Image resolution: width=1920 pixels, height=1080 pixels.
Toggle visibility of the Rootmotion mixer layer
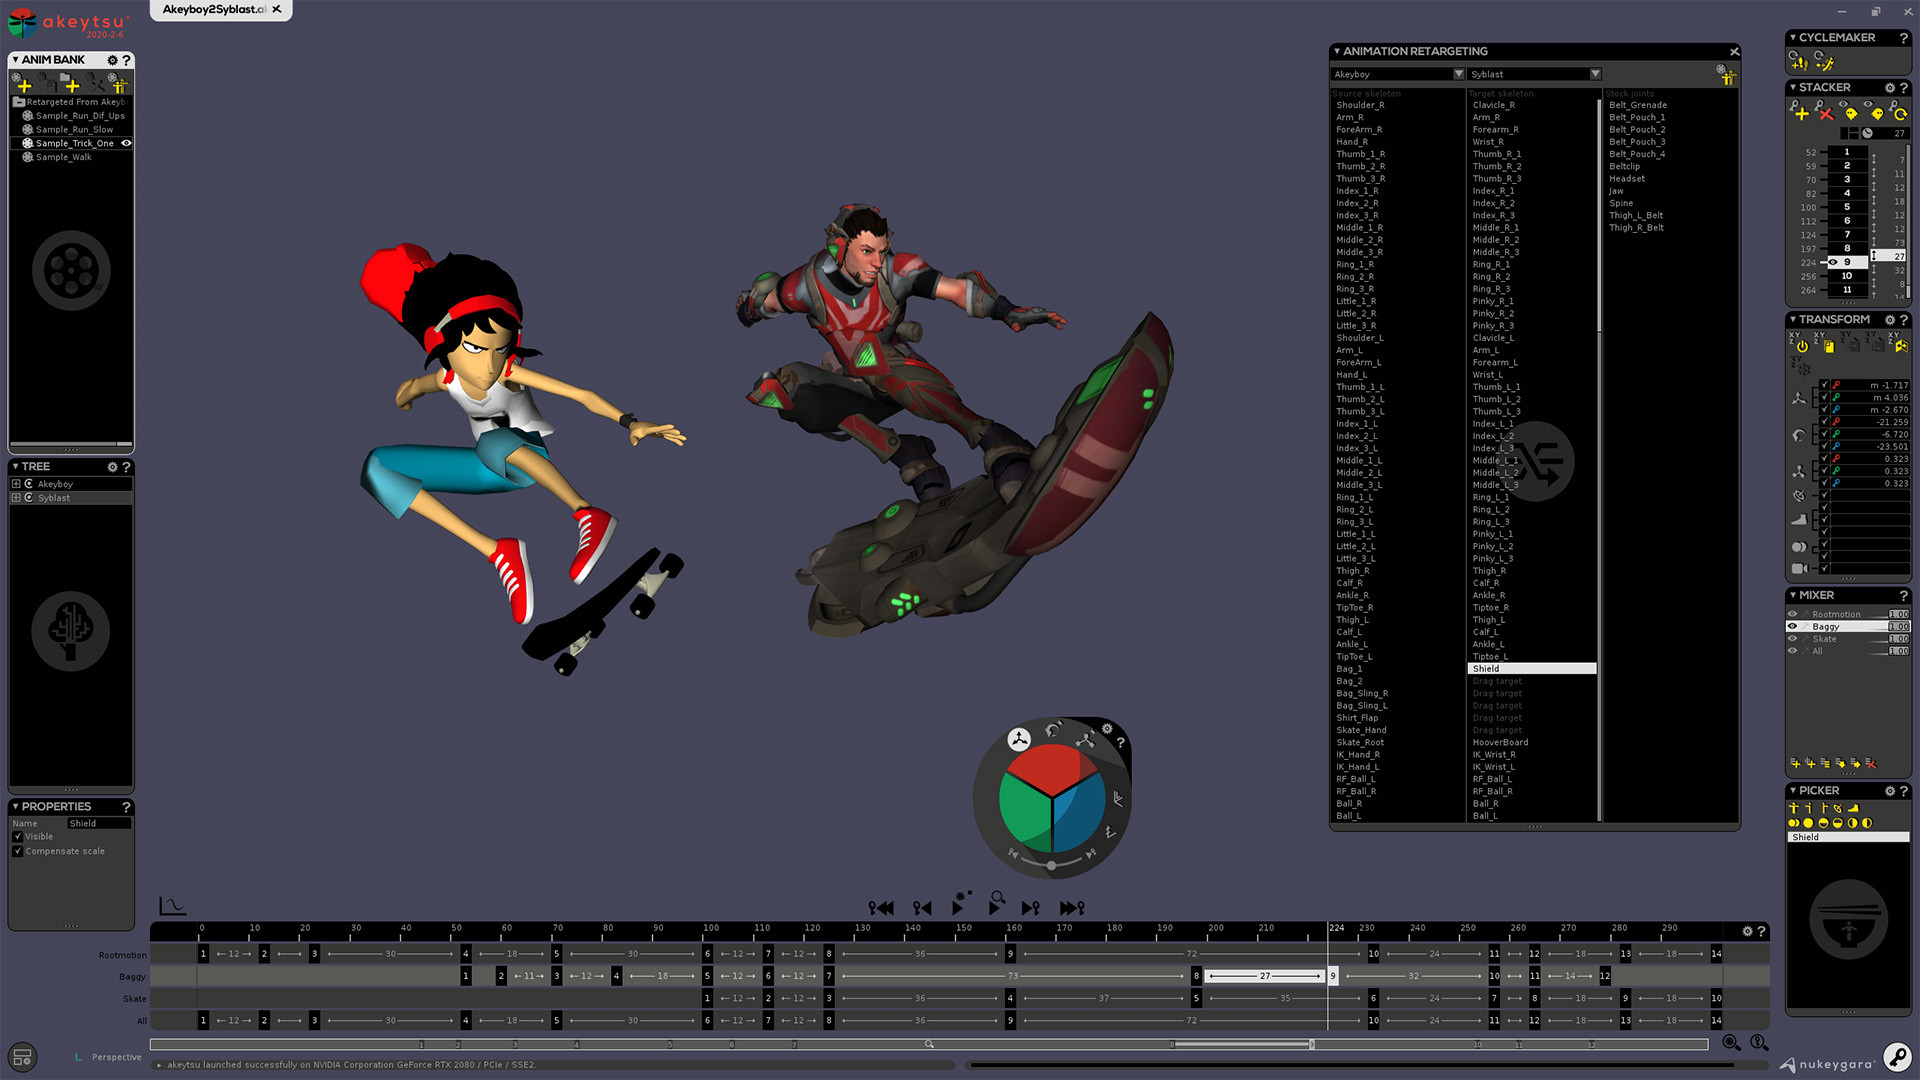pyautogui.click(x=1793, y=614)
